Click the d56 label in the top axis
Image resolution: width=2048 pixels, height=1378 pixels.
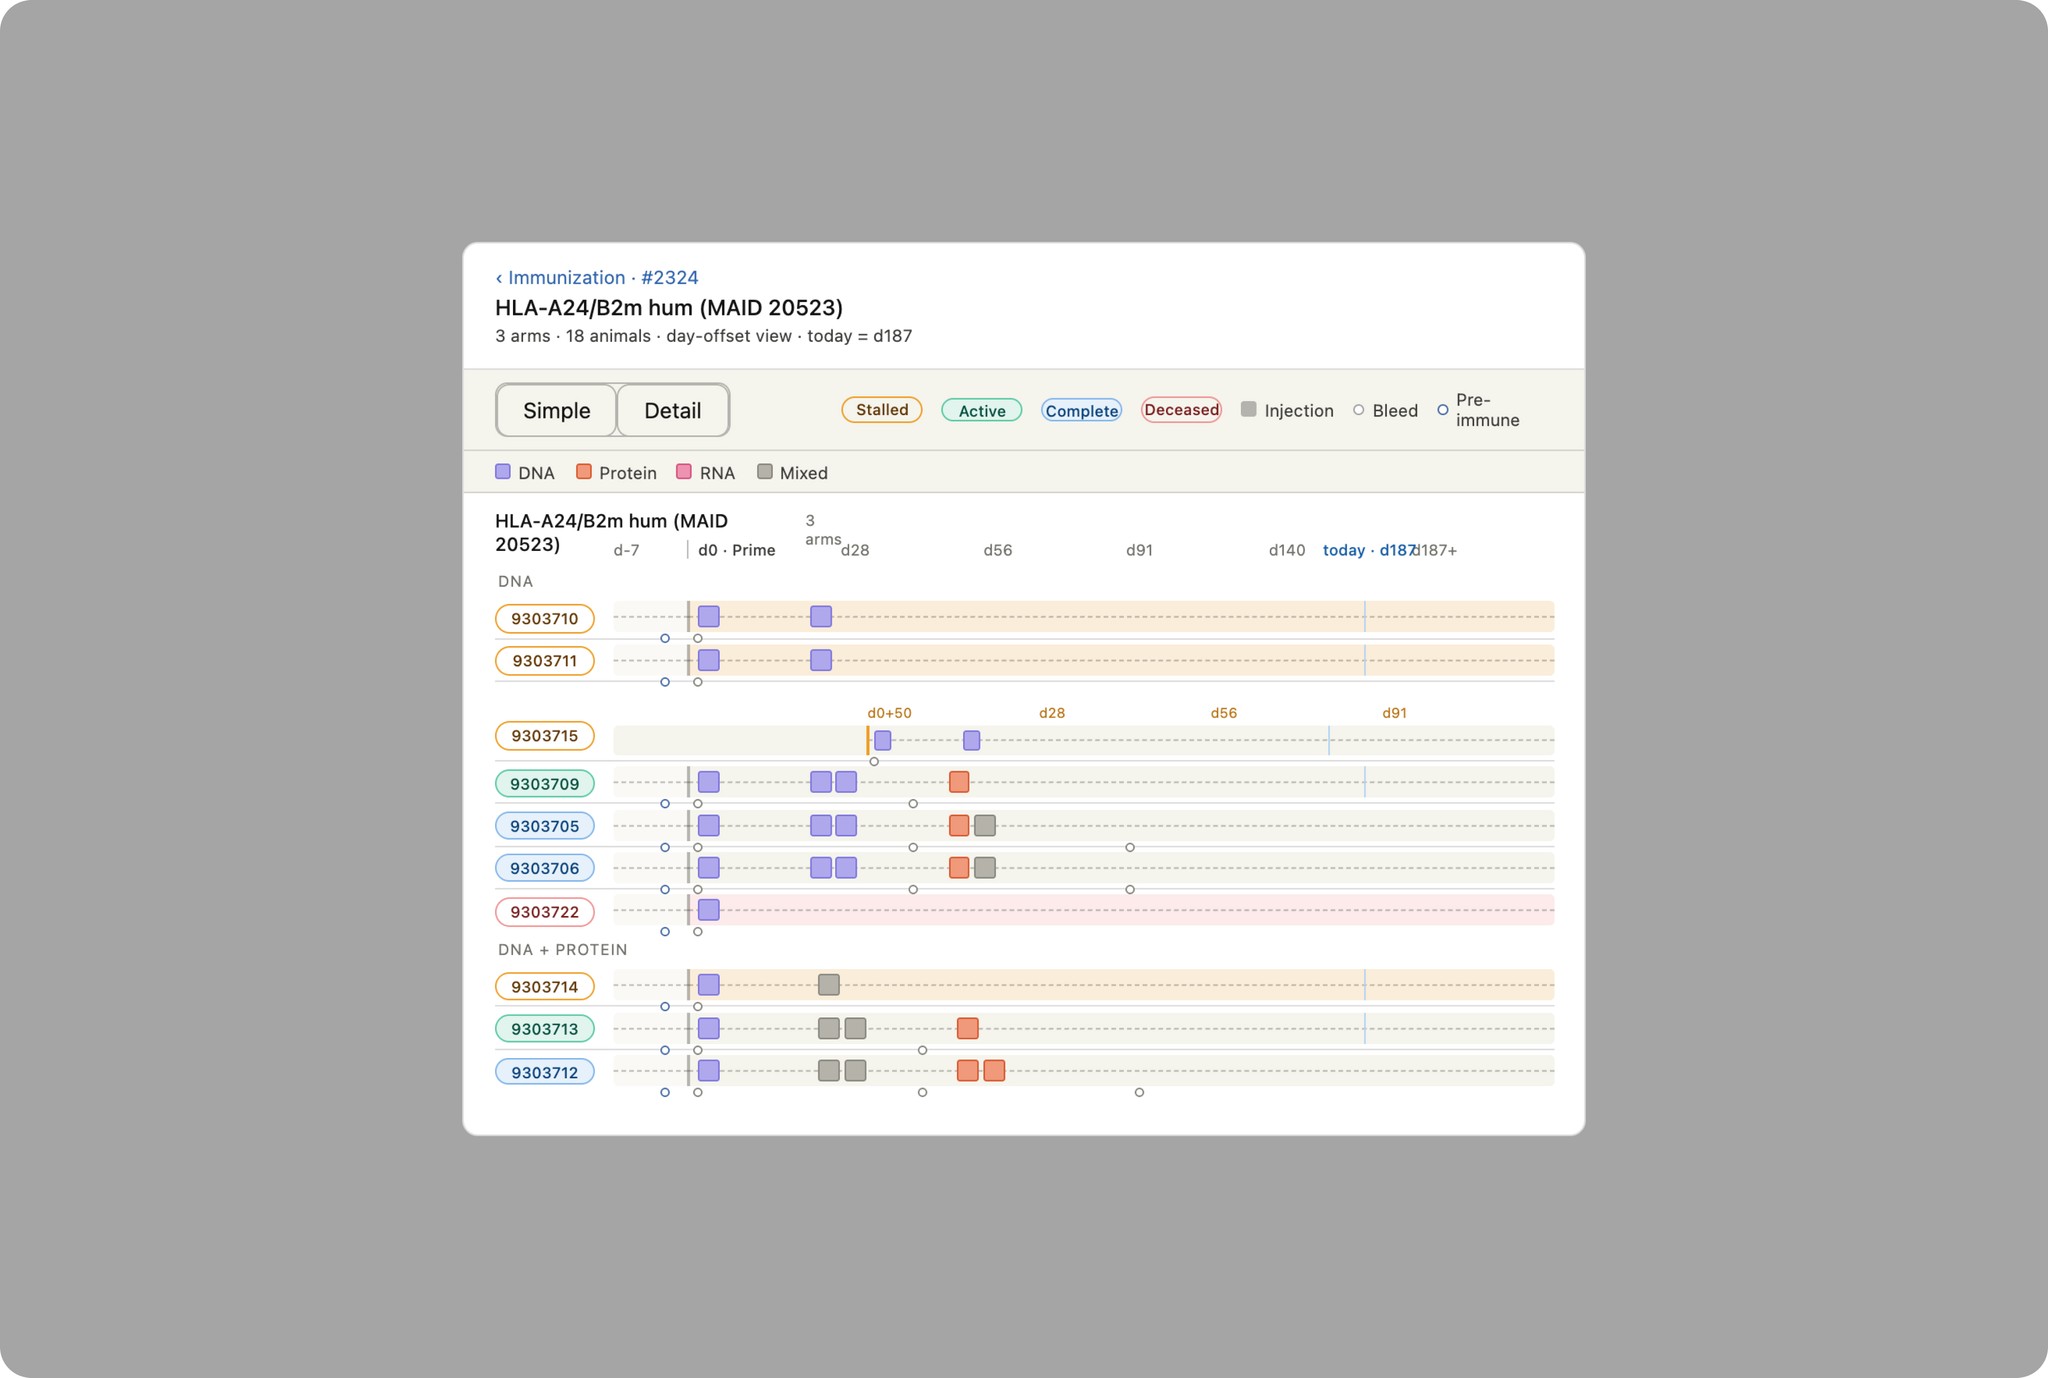pyautogui.click(x=998, y=550)
